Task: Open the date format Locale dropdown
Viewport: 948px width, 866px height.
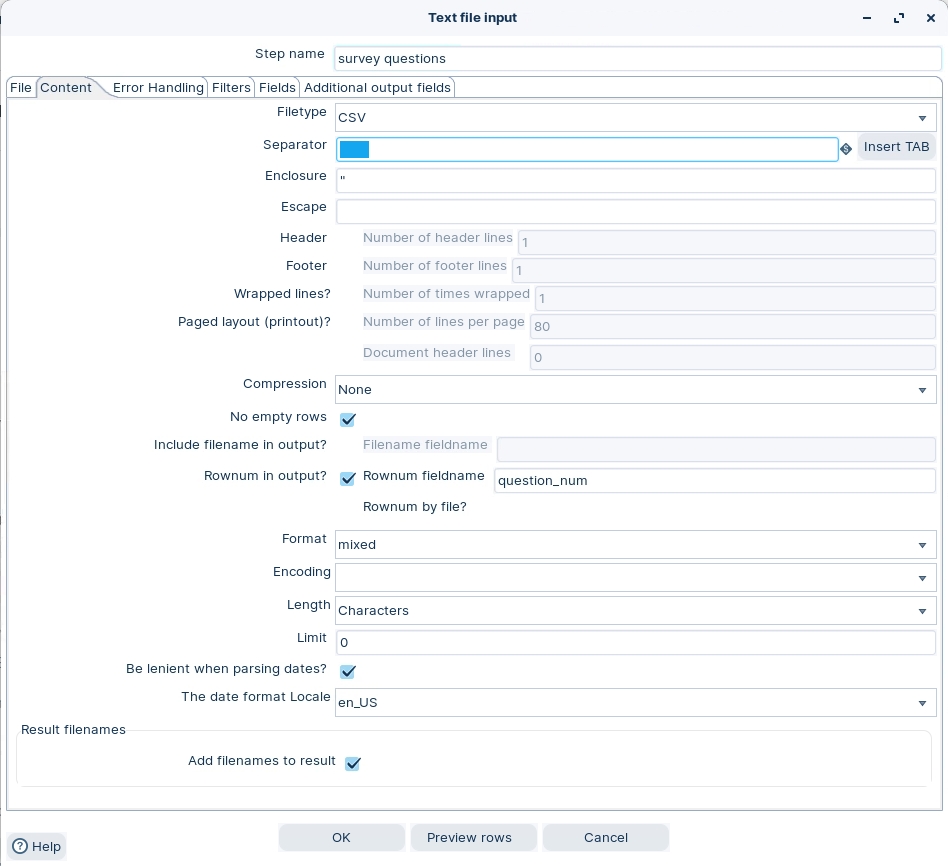Action: coord(922,703)
